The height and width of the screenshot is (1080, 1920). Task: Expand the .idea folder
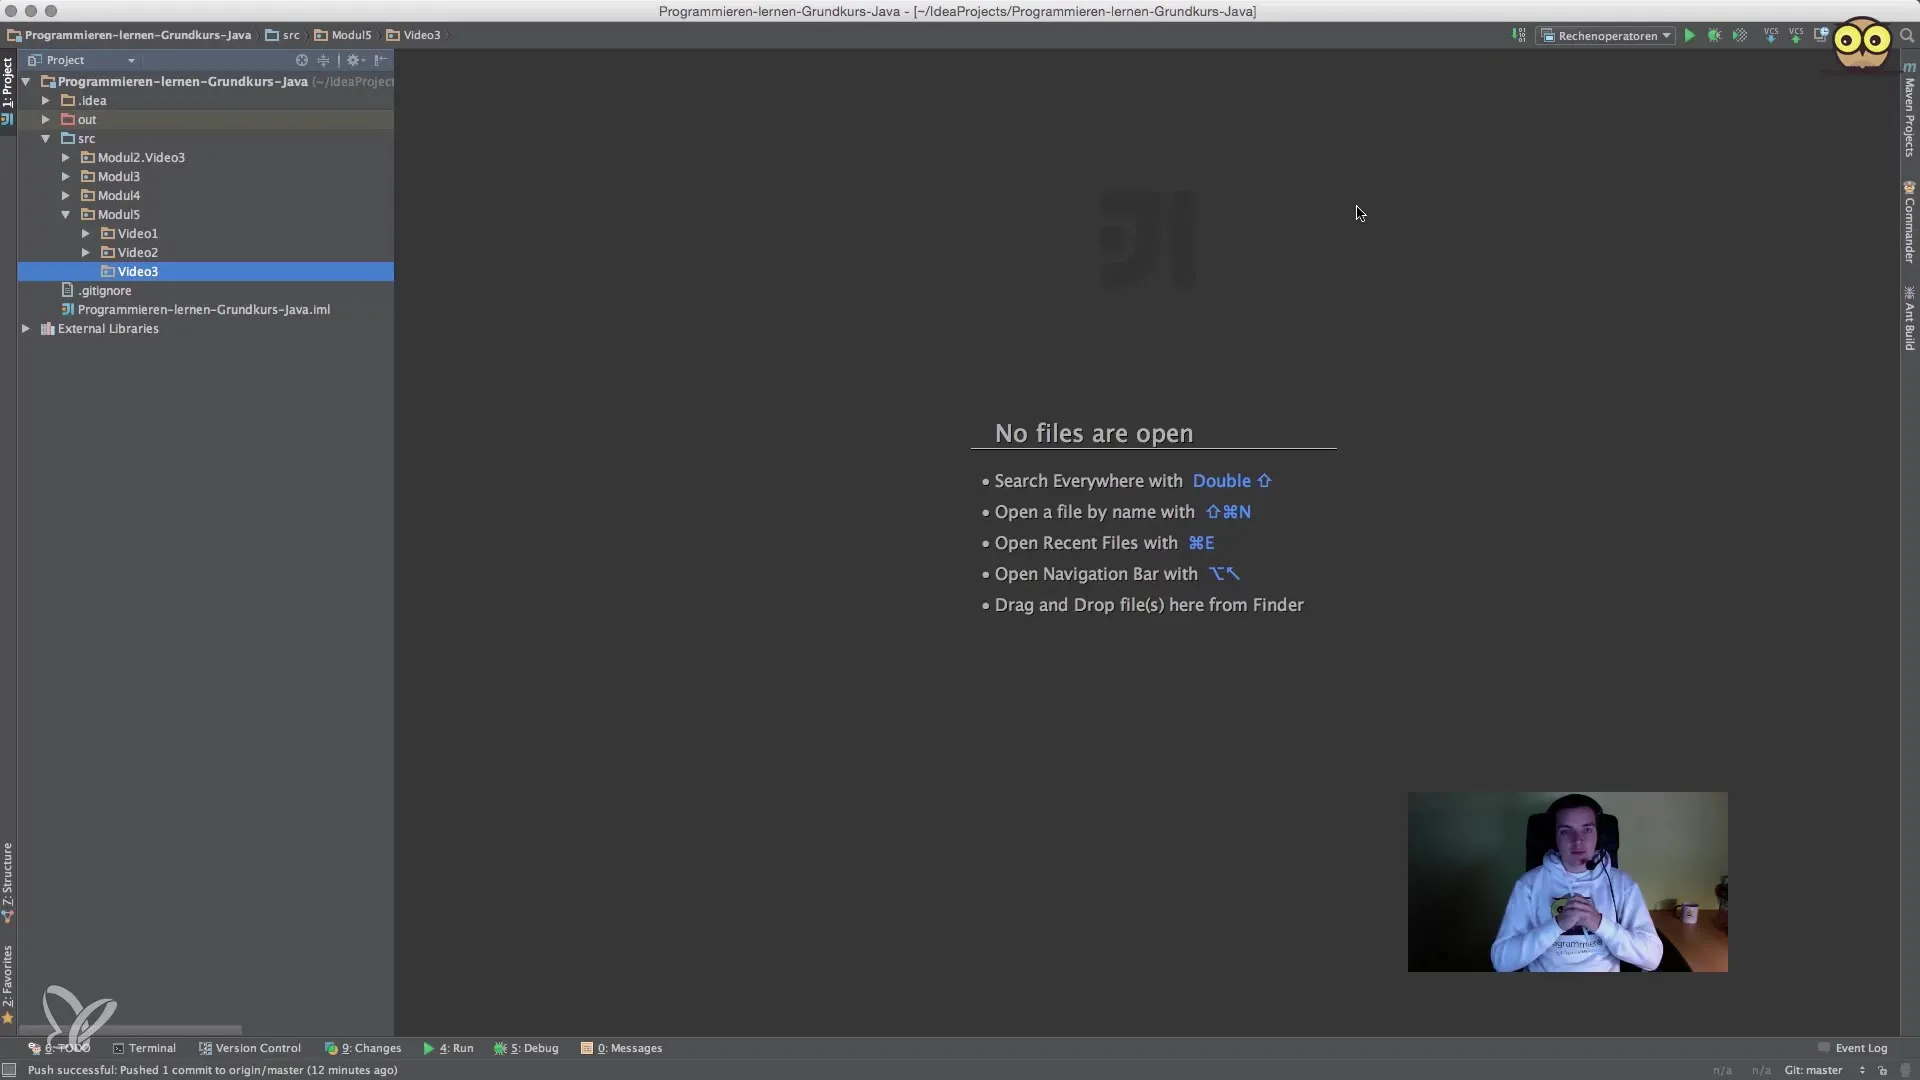pos(46,101)
